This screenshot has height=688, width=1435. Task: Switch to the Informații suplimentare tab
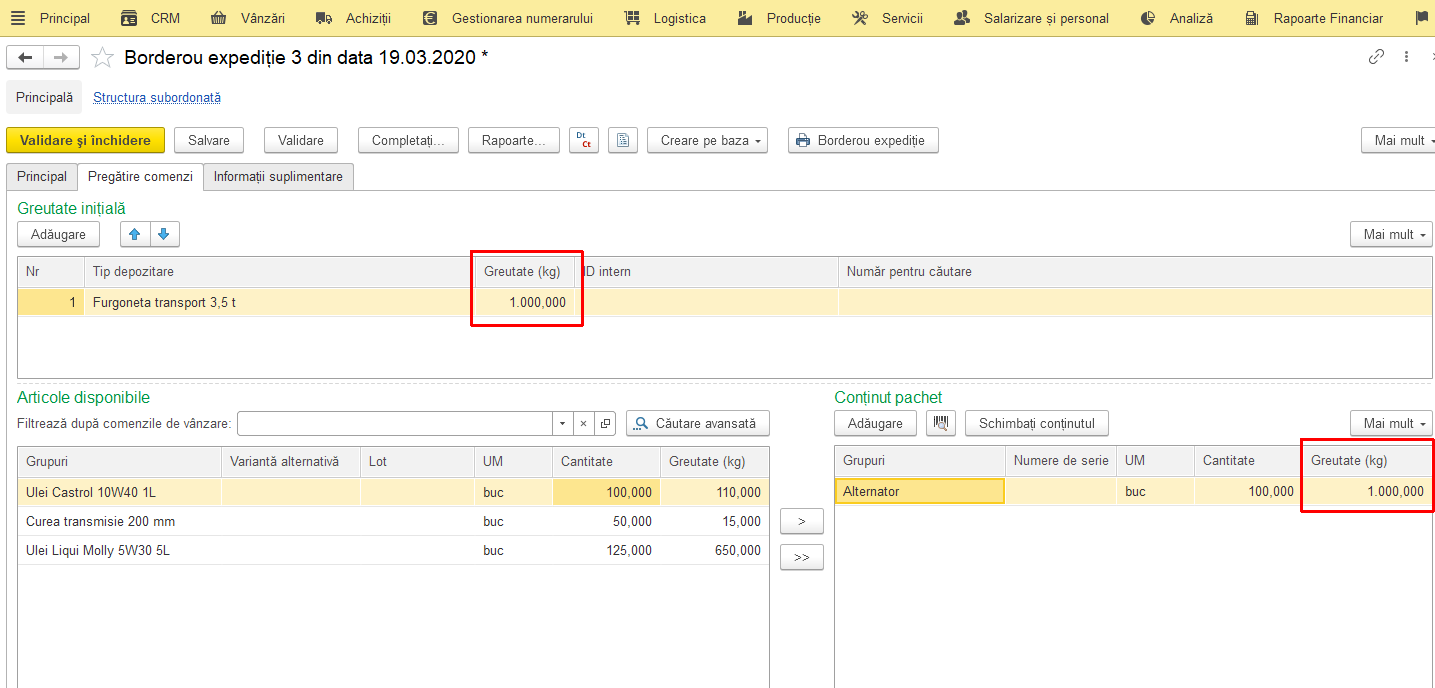point(278,177)
